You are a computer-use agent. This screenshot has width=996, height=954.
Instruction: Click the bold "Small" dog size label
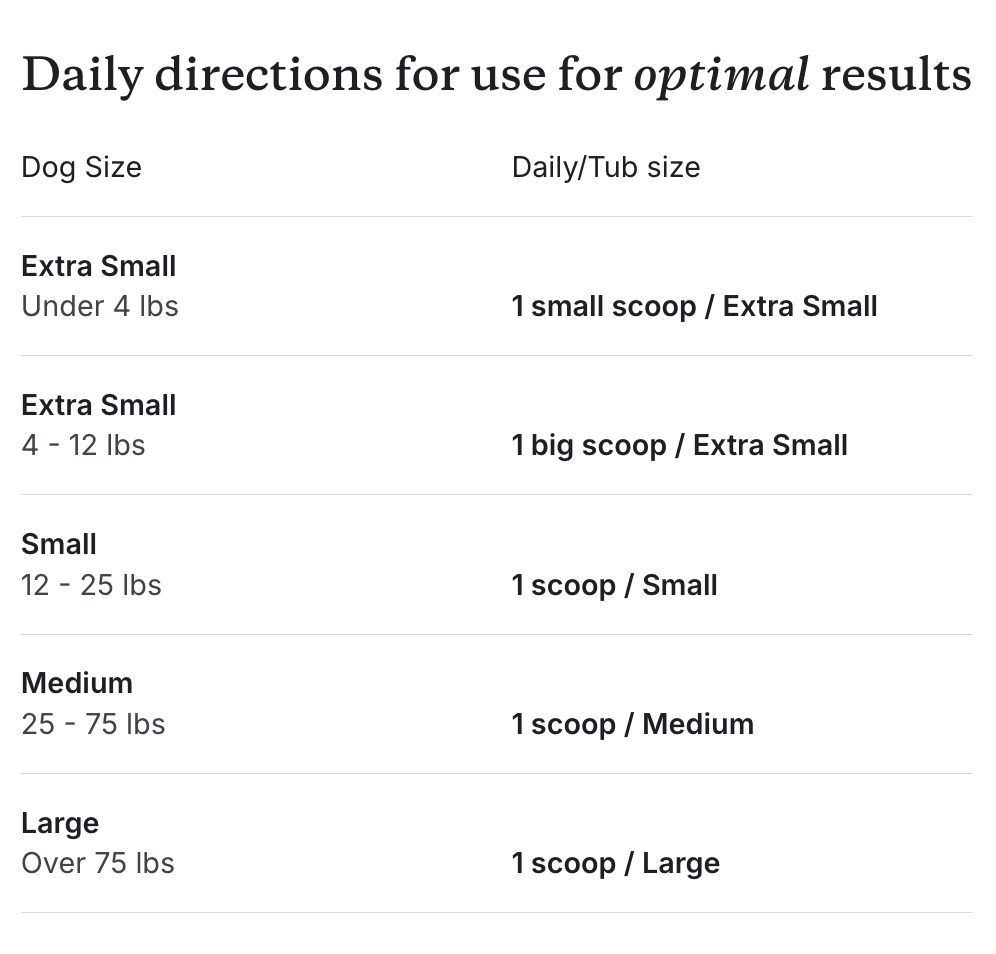tap(59, 544)
